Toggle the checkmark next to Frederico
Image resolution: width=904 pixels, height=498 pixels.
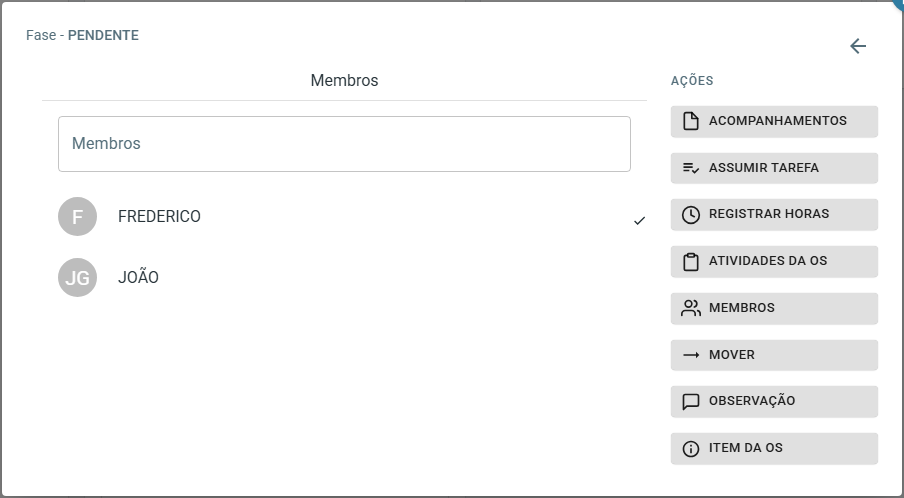pos(639,220)
